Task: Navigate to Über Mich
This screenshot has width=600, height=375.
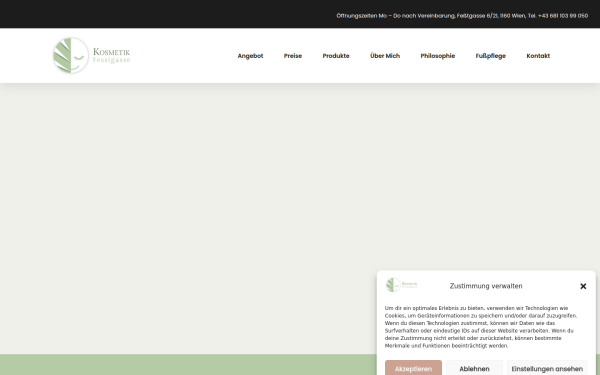Action: (385, 56)
